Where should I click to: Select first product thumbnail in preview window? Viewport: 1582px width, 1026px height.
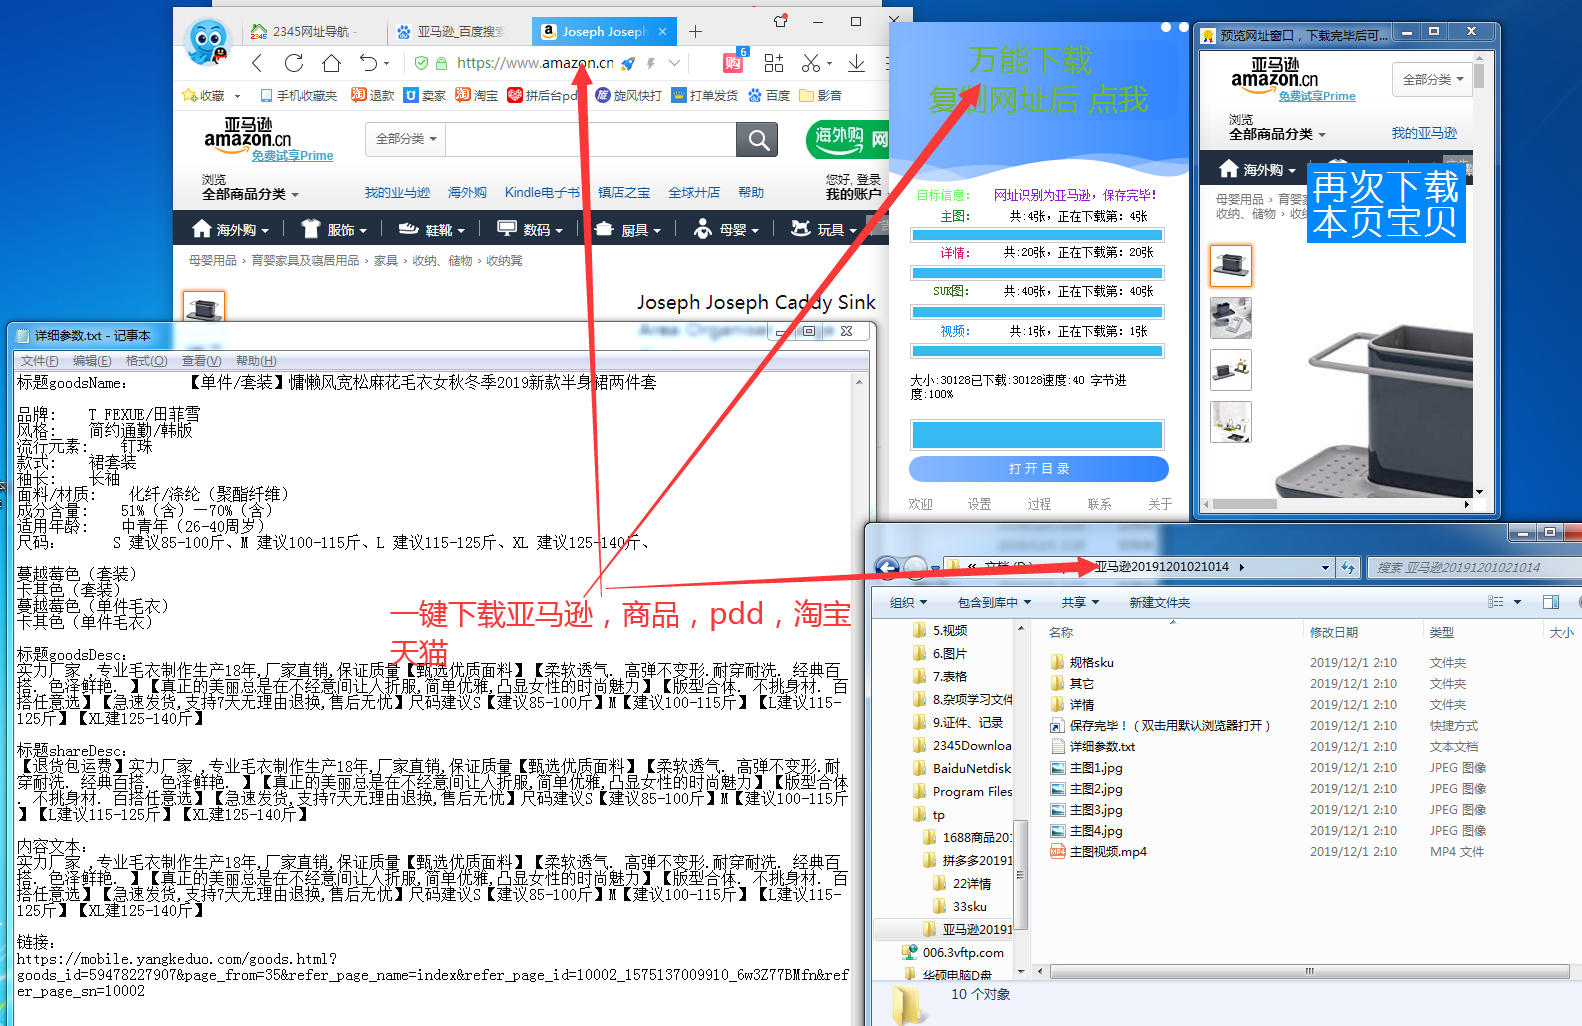pos(1231,266)
